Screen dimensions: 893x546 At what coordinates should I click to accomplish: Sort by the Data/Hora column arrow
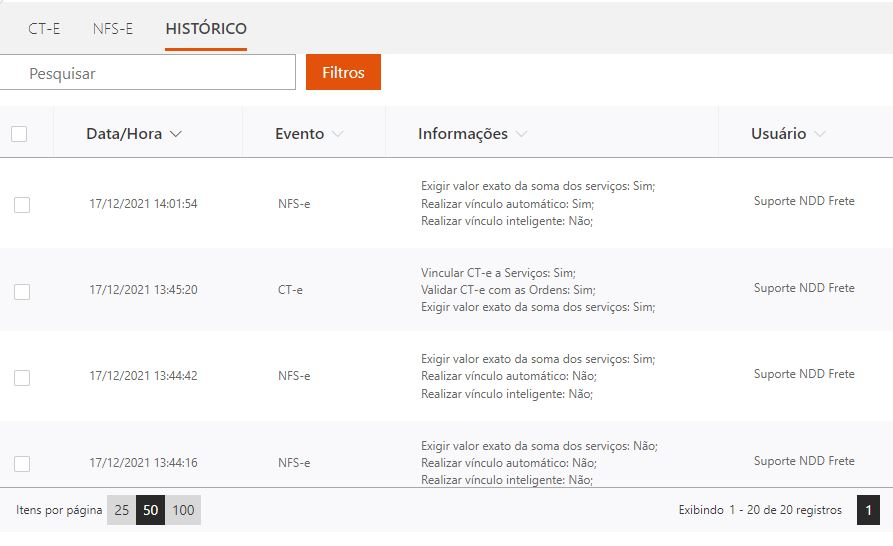point(176,134)
